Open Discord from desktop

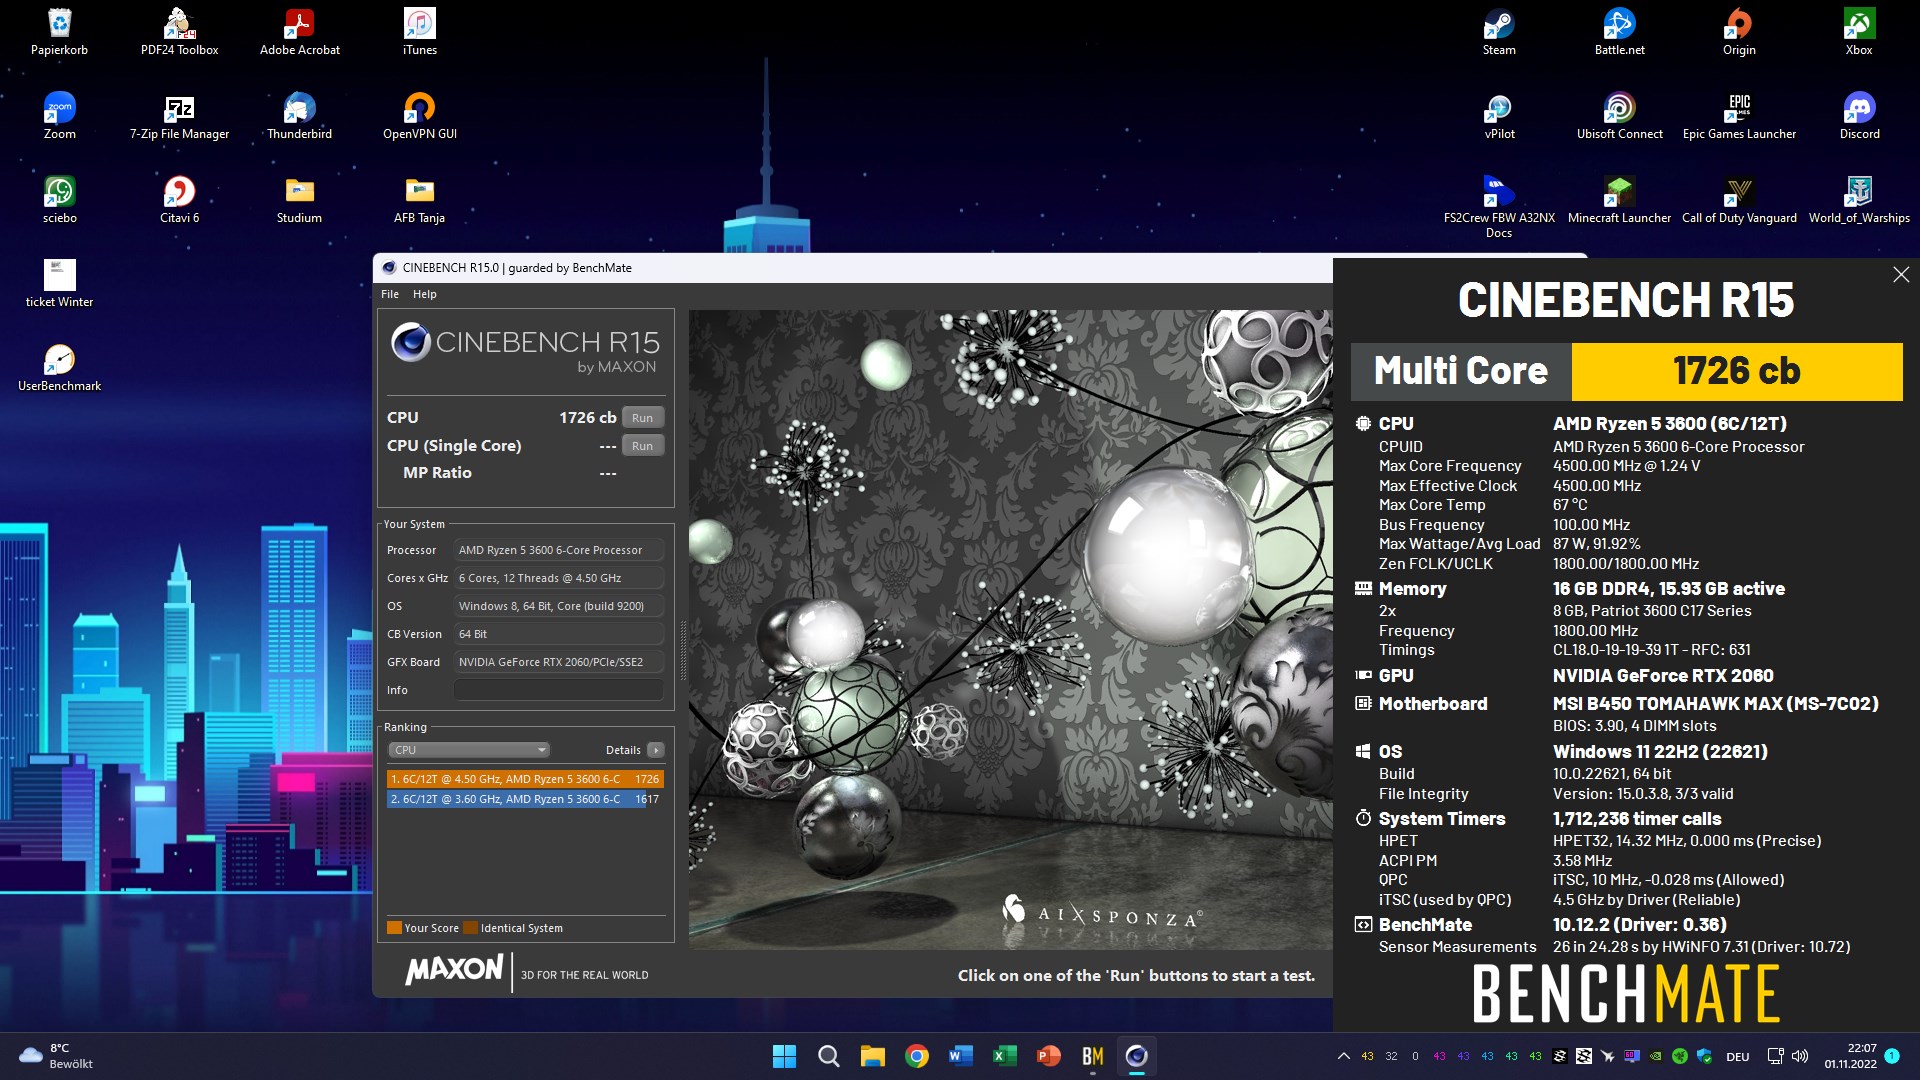[1859, 115]
